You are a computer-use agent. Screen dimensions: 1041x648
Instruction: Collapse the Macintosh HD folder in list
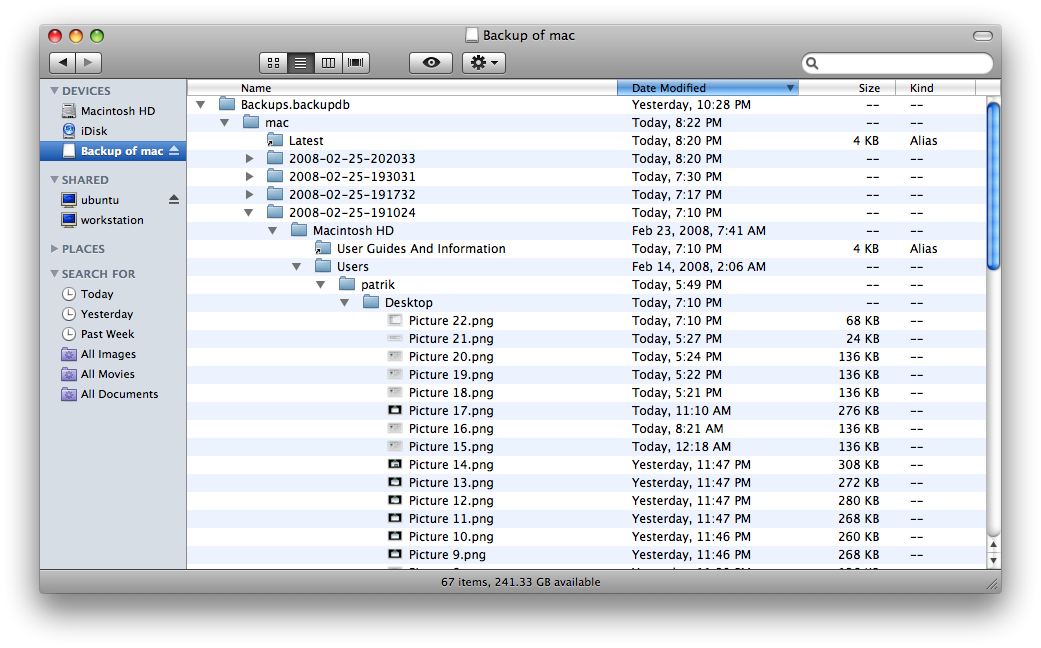click(x=272, y=230)
